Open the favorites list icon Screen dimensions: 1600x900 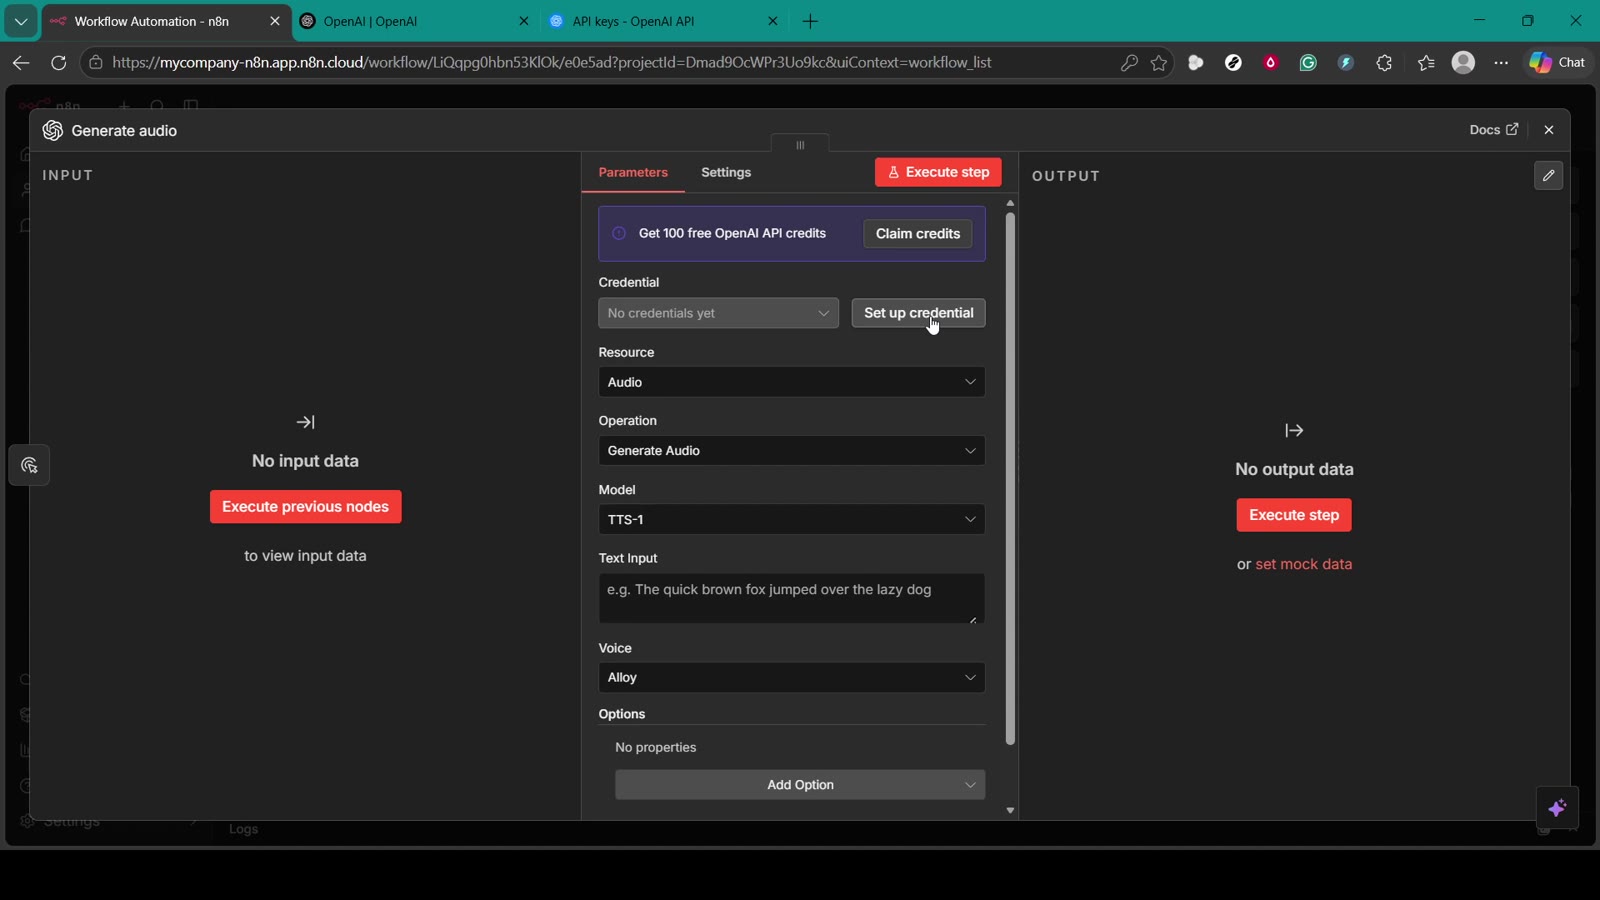coord(1426,63)
